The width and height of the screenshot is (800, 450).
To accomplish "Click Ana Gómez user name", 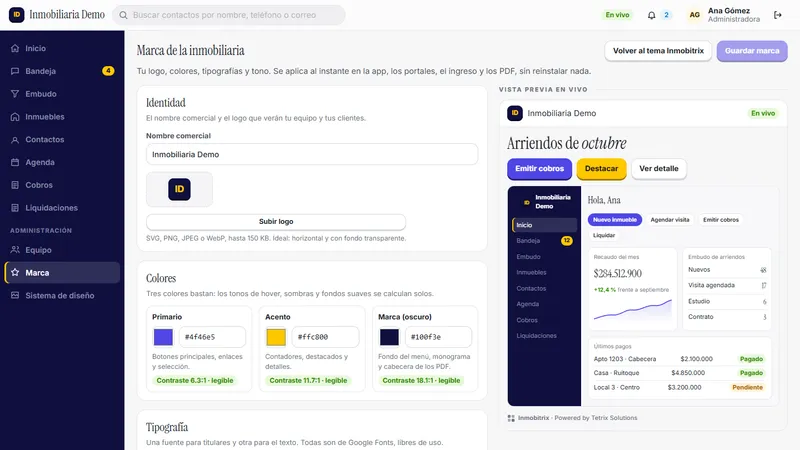I will [x=729, y=11].
